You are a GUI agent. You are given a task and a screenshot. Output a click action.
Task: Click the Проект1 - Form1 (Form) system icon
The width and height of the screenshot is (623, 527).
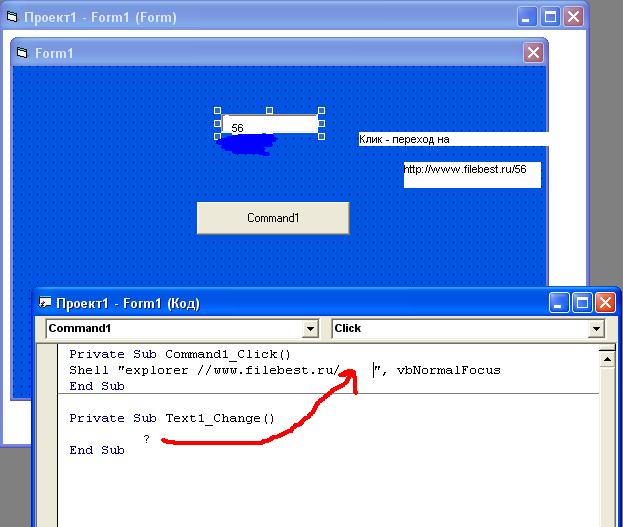pyautogui.click(x=12, y=17)
